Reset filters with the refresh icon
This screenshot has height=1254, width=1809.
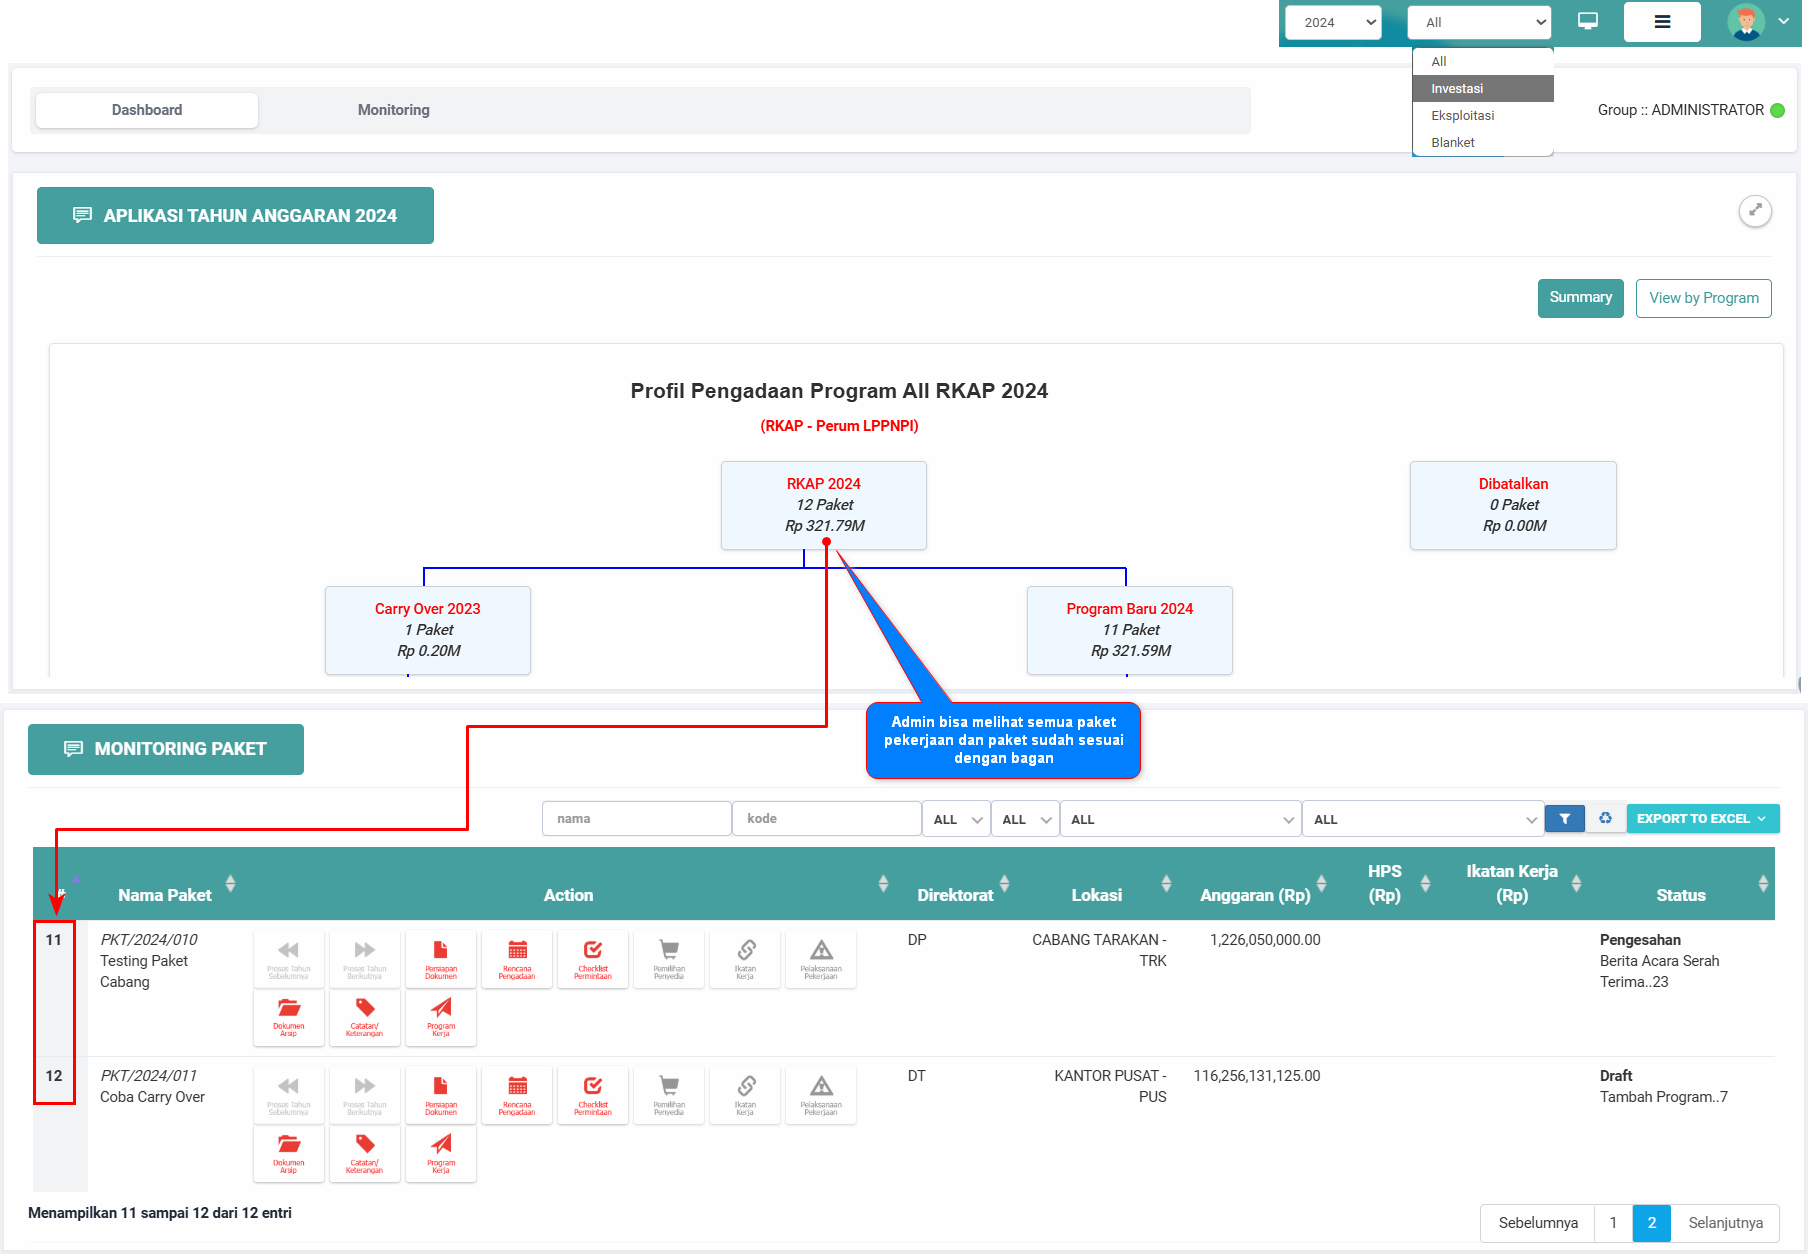pyautogui.click(x=1605, y=819)
